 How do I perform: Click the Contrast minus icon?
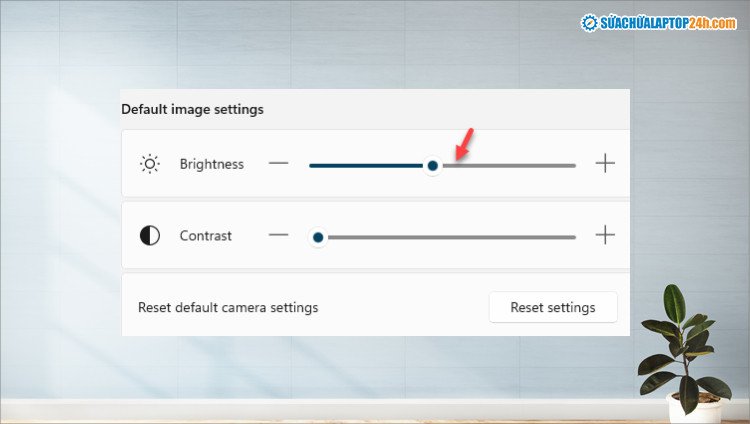pos(278,235)
